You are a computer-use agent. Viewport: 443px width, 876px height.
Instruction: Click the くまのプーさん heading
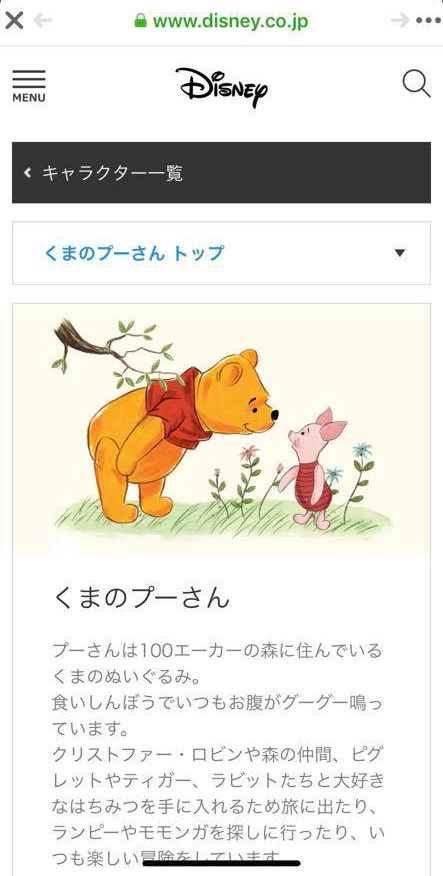141,598
